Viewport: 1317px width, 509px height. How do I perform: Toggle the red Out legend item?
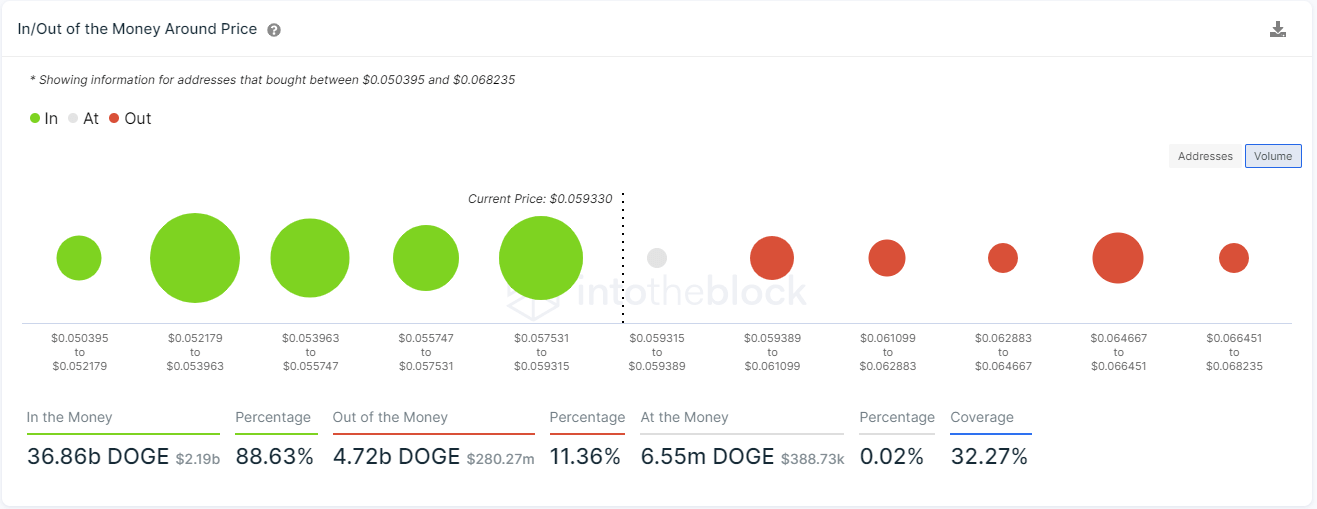click(x=130, y=118)
